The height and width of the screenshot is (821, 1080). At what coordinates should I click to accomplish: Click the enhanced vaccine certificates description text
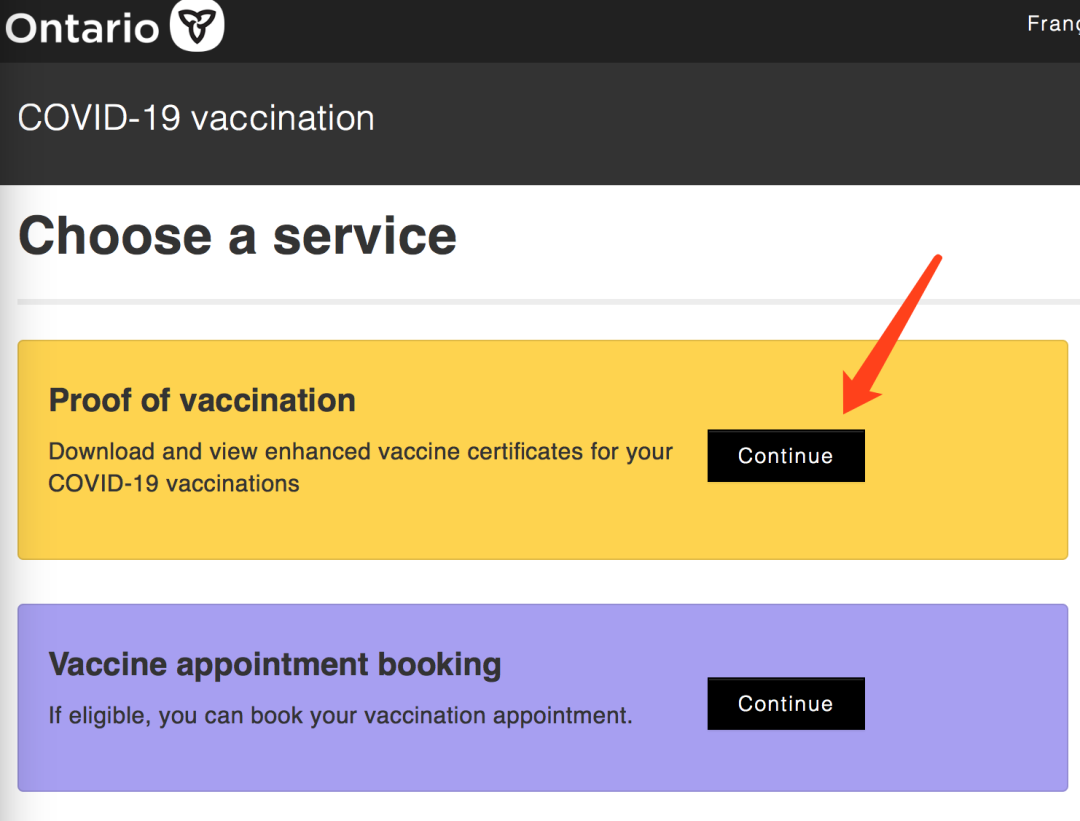360,467
